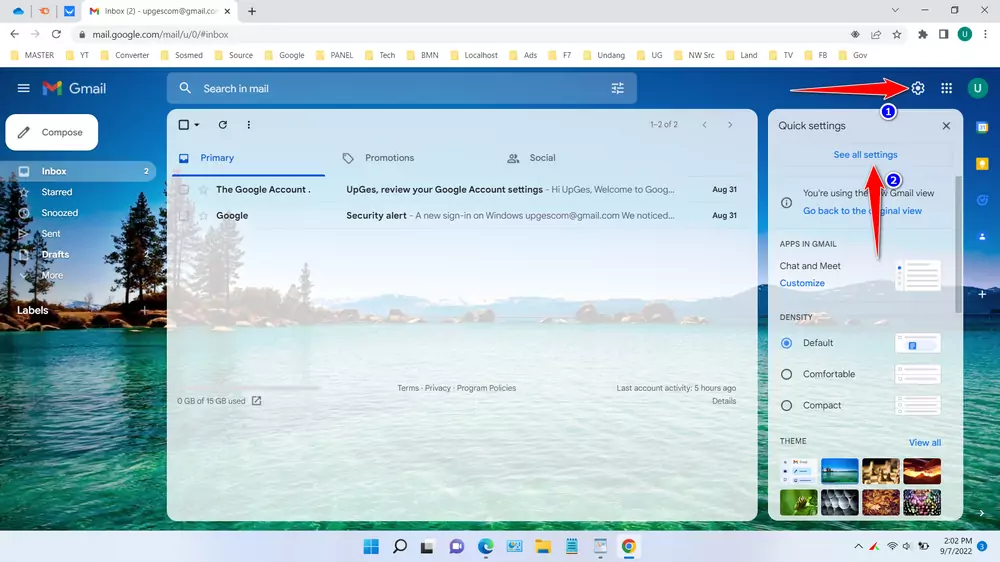Reload the page in Chrome
1000x562 pixels.
(56, 34)
